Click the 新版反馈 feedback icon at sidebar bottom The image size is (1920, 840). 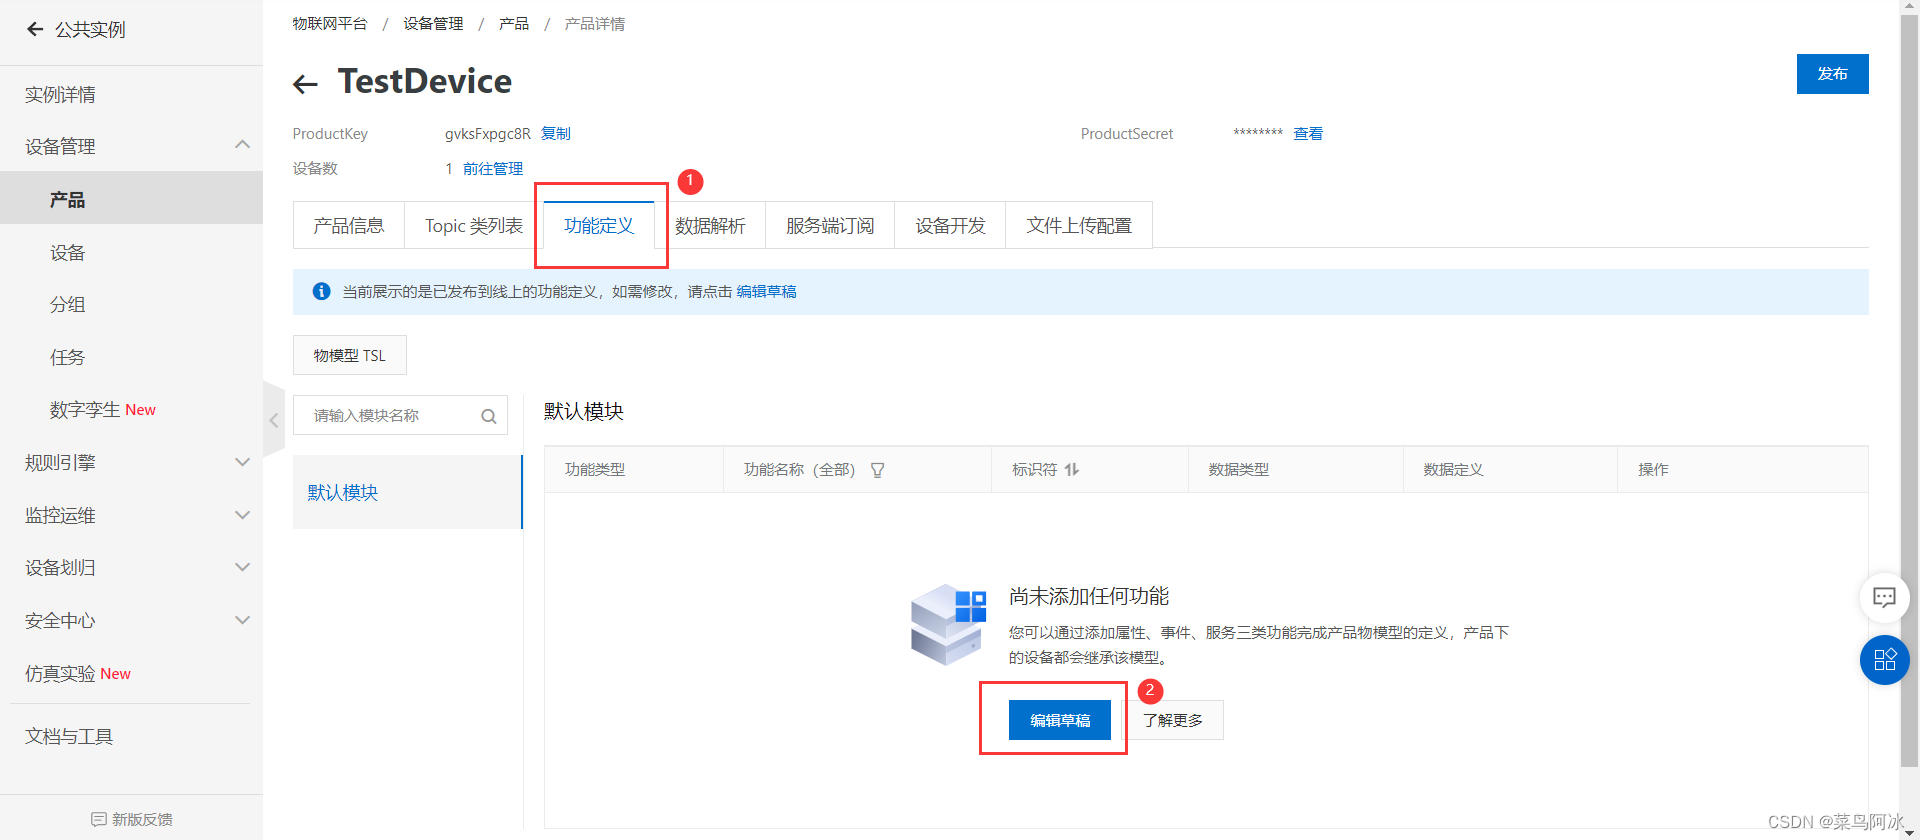point(98,819)
